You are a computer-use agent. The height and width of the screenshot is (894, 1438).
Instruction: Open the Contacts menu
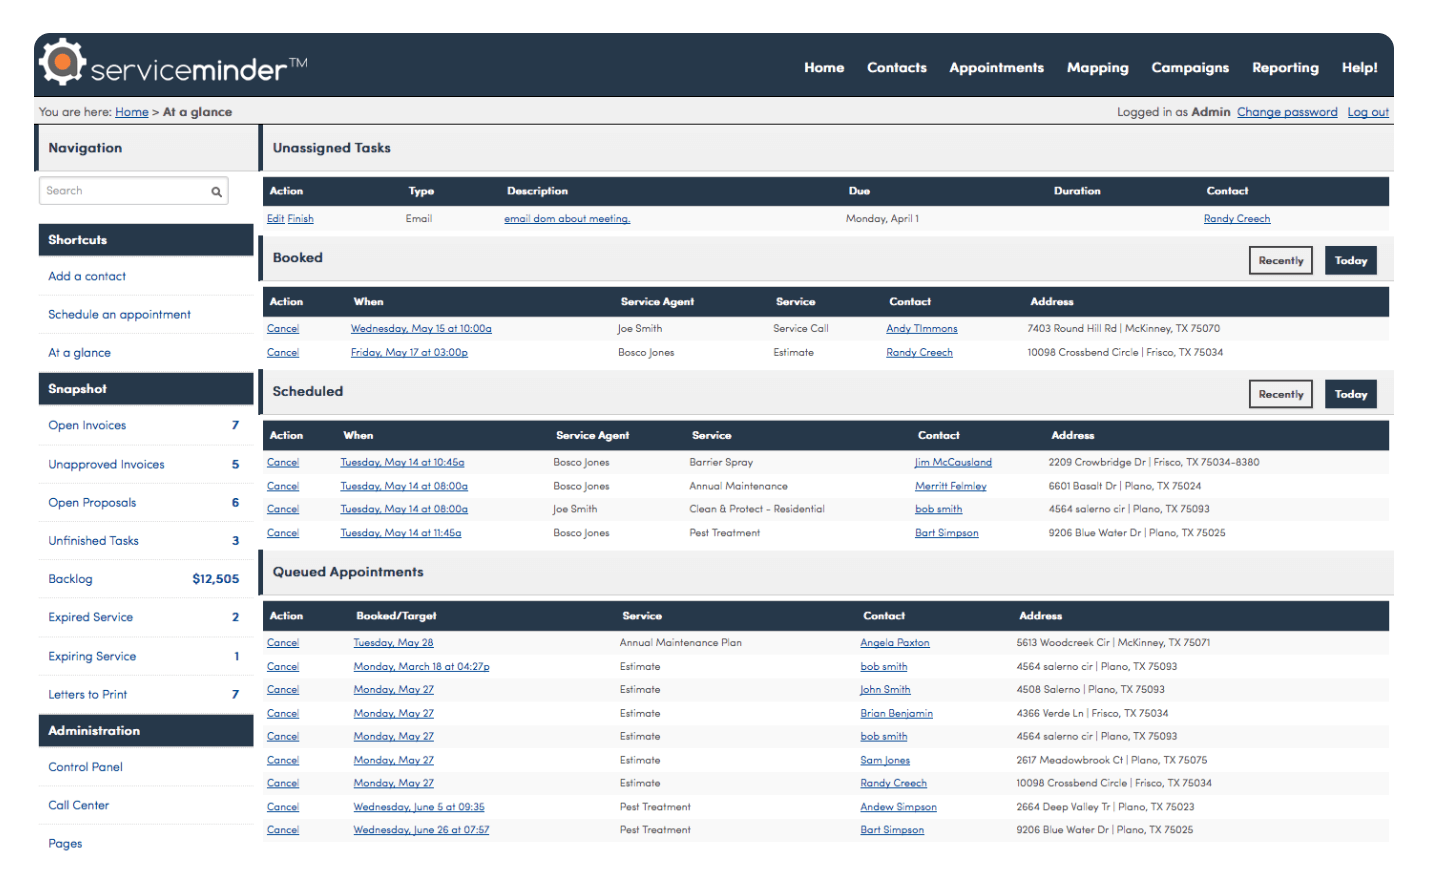(897, 68)
